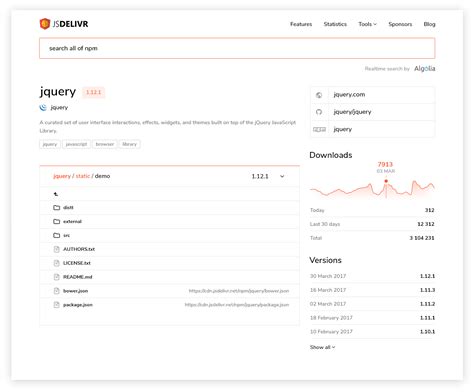Open the external folder
Viewport: 474px width, 392px height.
pyautogui.click(x=72, y=221)
